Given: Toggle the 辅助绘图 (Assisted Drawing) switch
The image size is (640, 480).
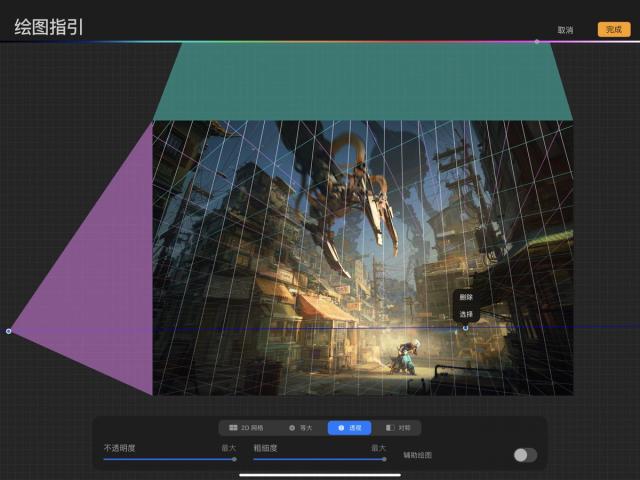Looking at the screenshot, I should click(x=525, y=455).
